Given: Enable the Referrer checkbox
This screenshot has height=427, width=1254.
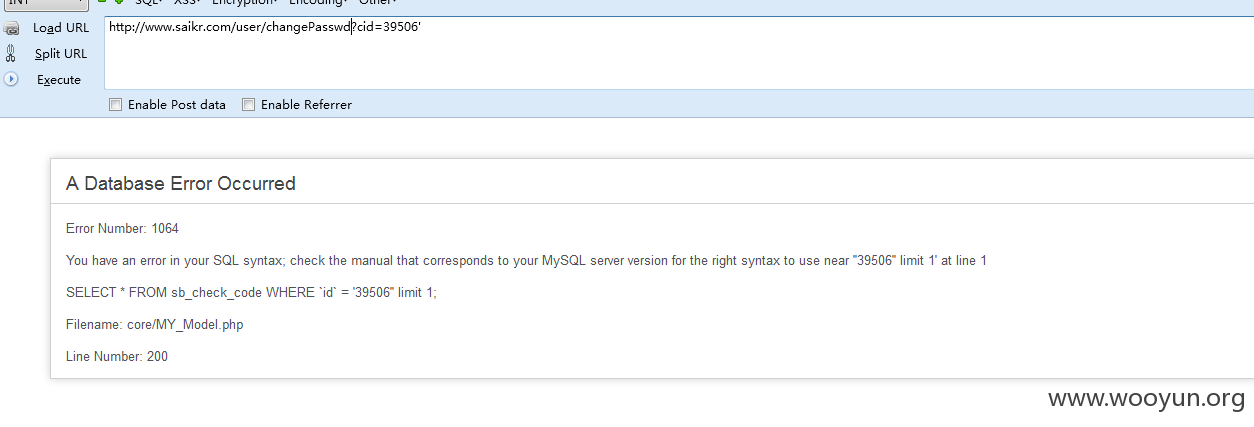Looking at the screenshot, I should 249,104.
